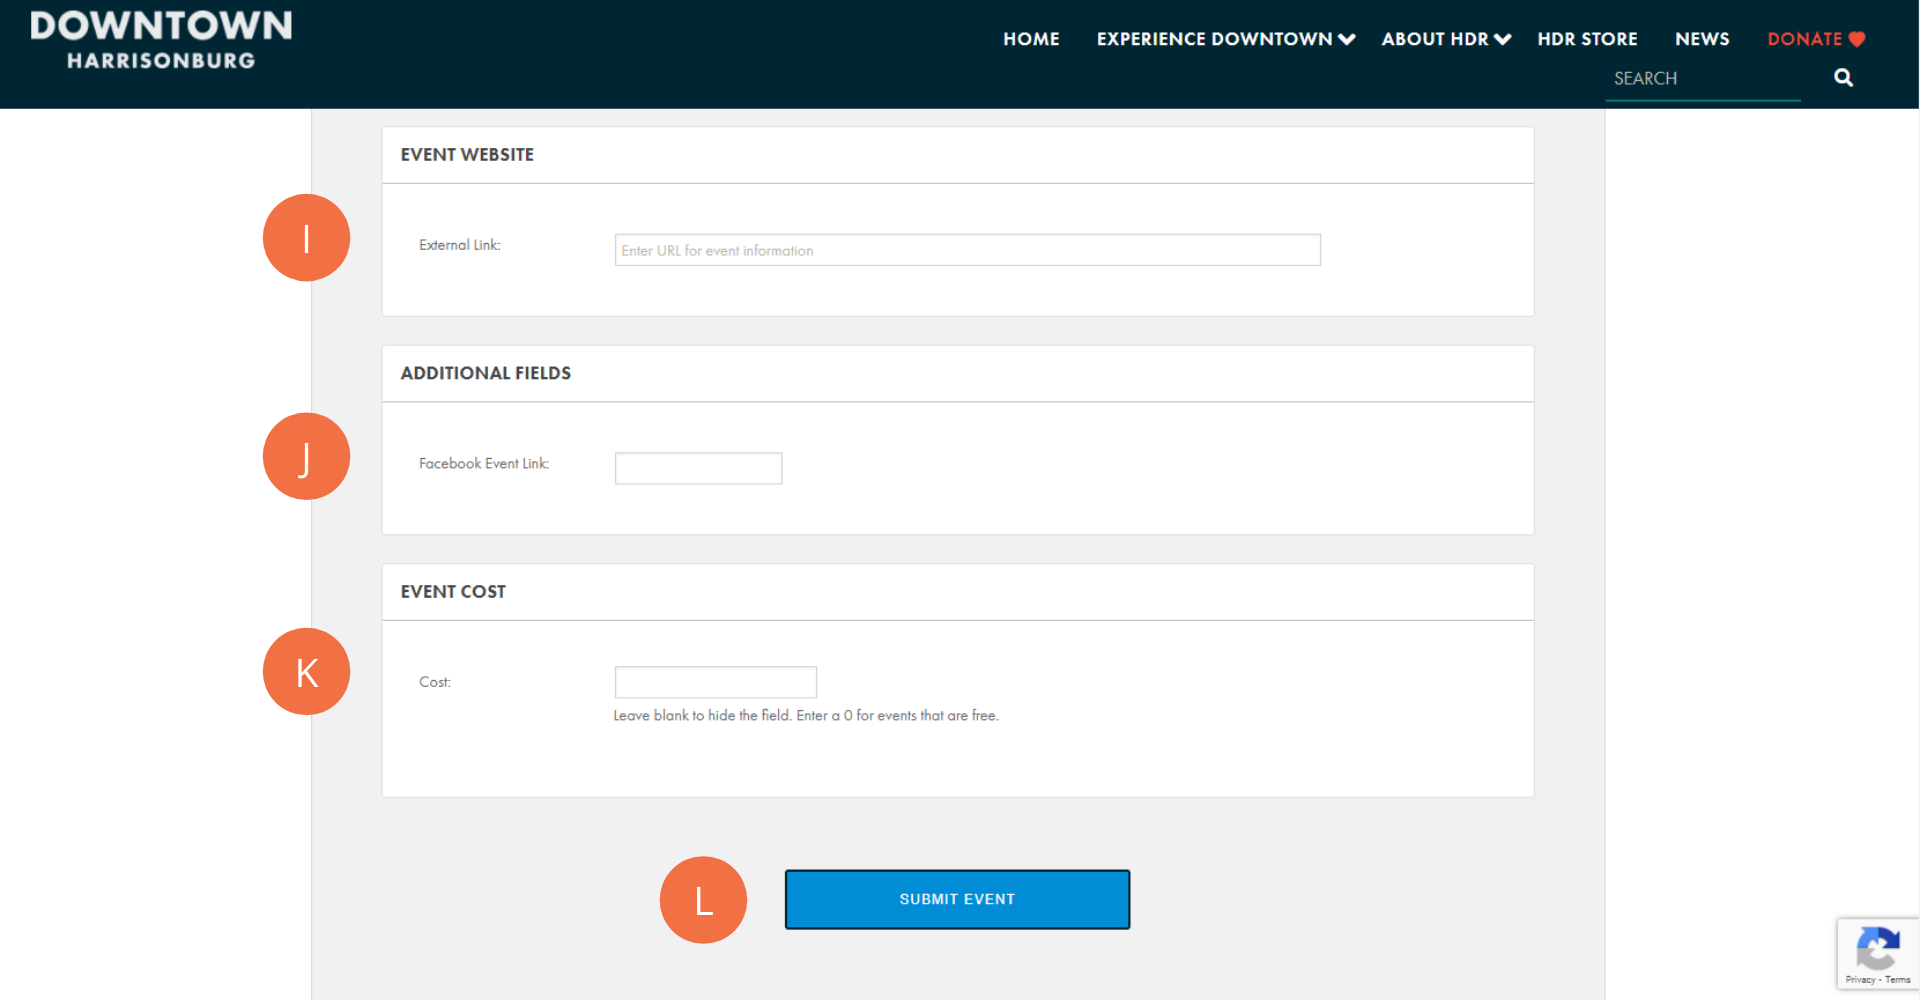
Task: Select the 'External Link:' label
Action: point(460,245)
